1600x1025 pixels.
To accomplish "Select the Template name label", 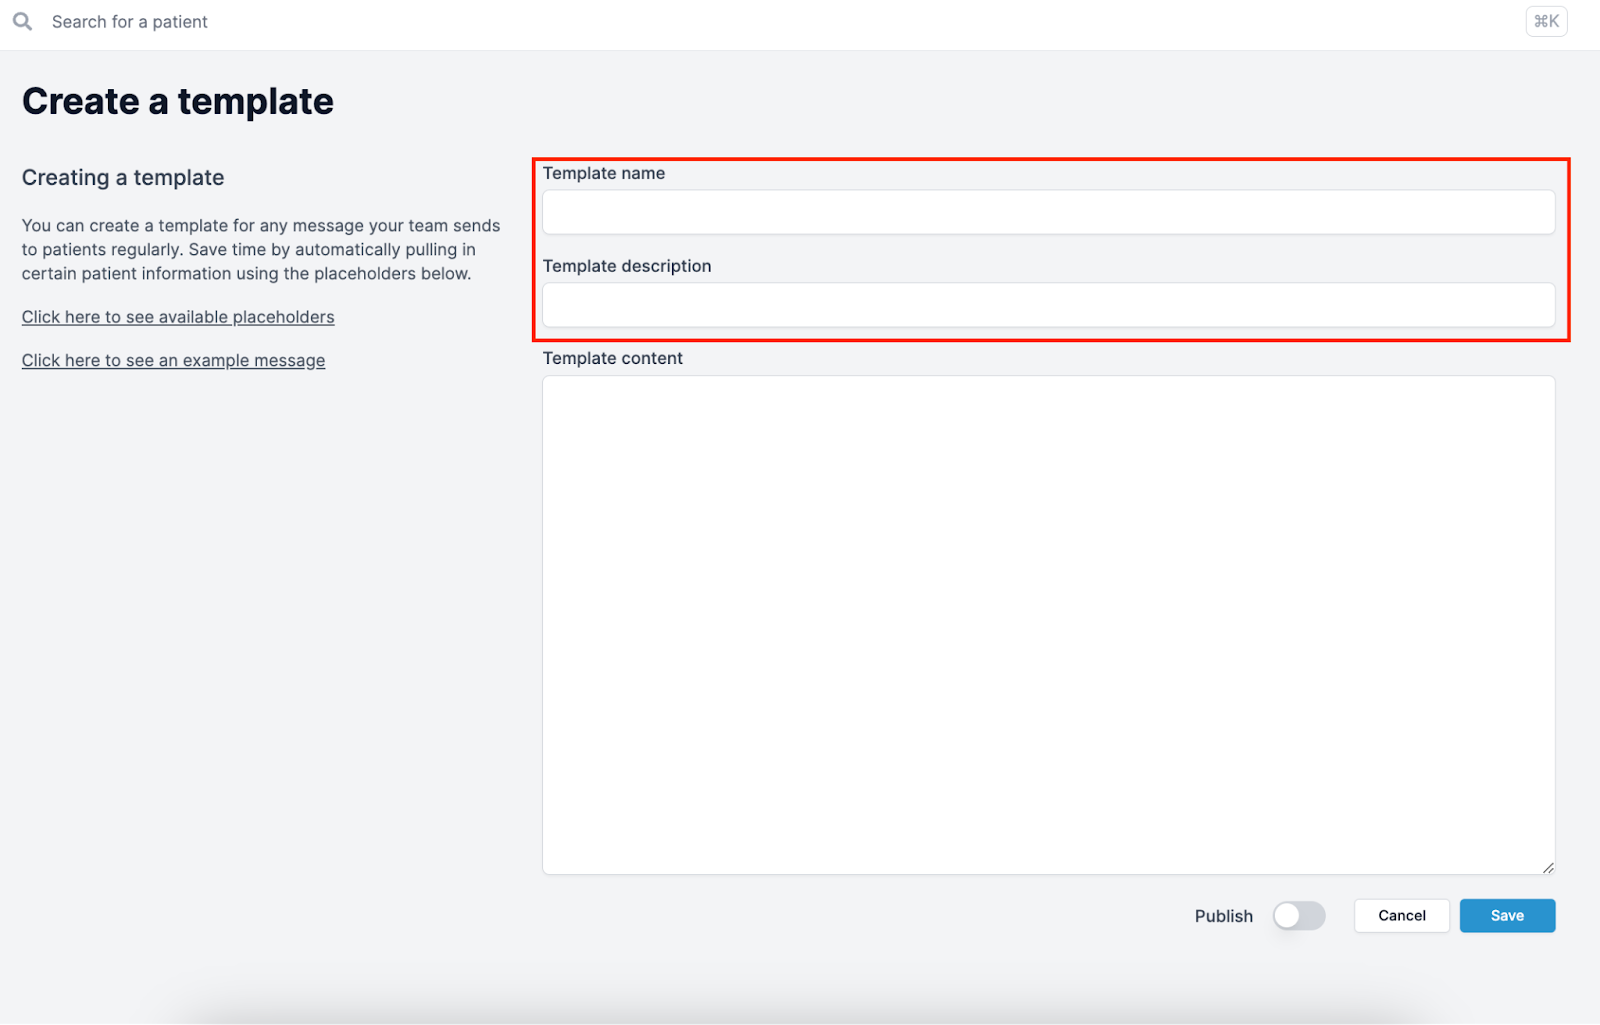I will (604, 173).
